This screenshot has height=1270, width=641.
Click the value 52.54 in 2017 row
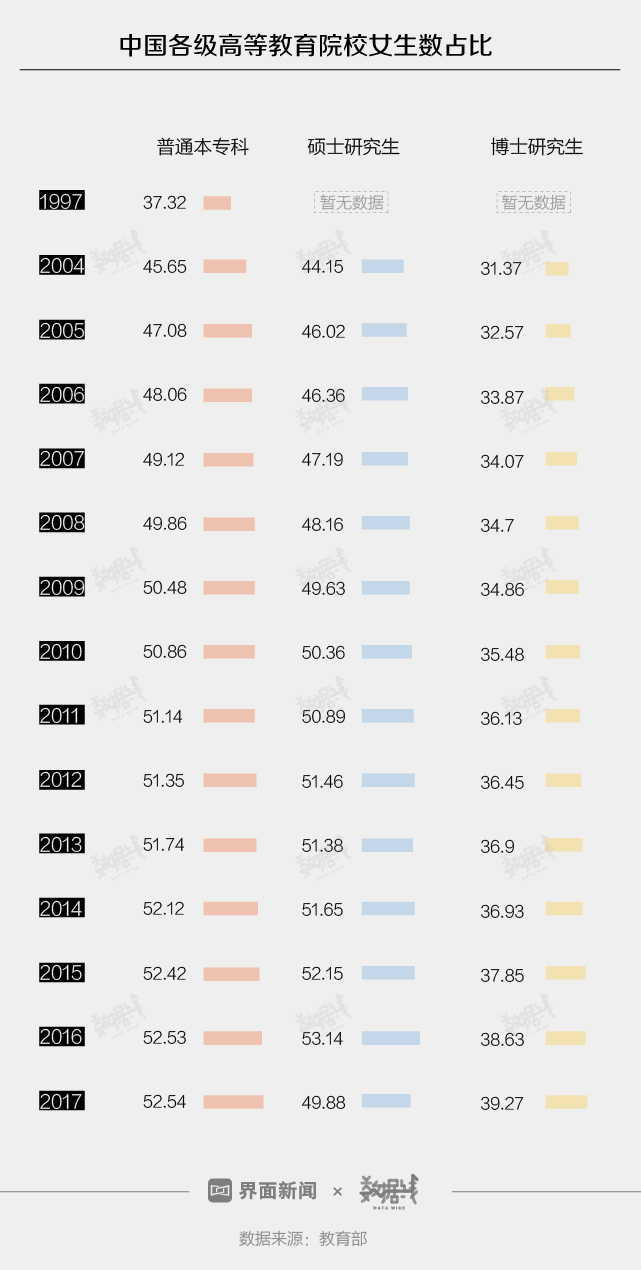tap(165, 1102)
